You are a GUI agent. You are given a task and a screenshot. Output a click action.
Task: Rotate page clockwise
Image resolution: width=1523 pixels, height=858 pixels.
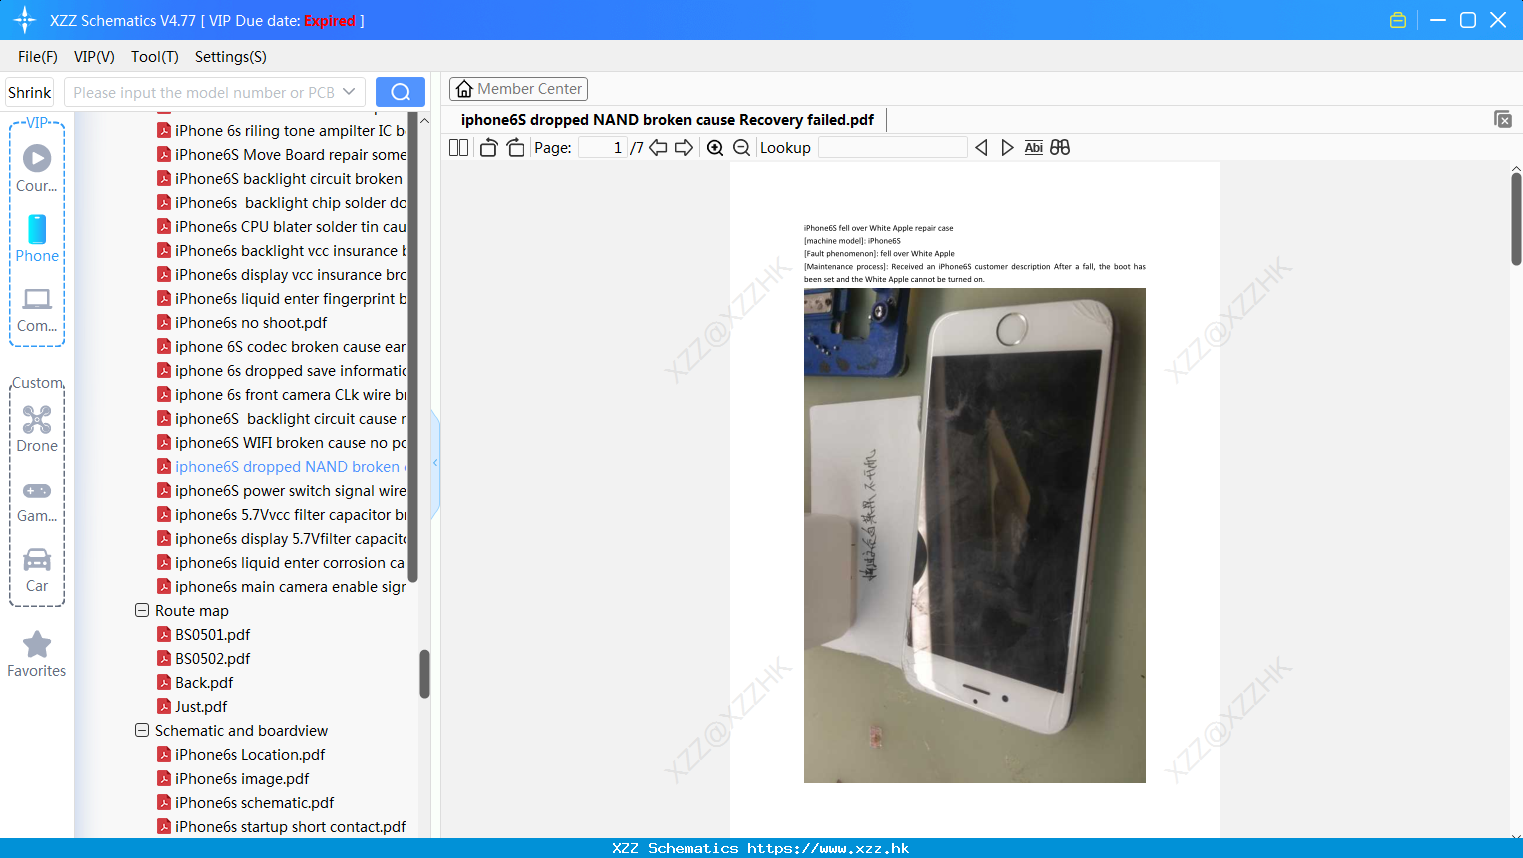coord(515,148)
